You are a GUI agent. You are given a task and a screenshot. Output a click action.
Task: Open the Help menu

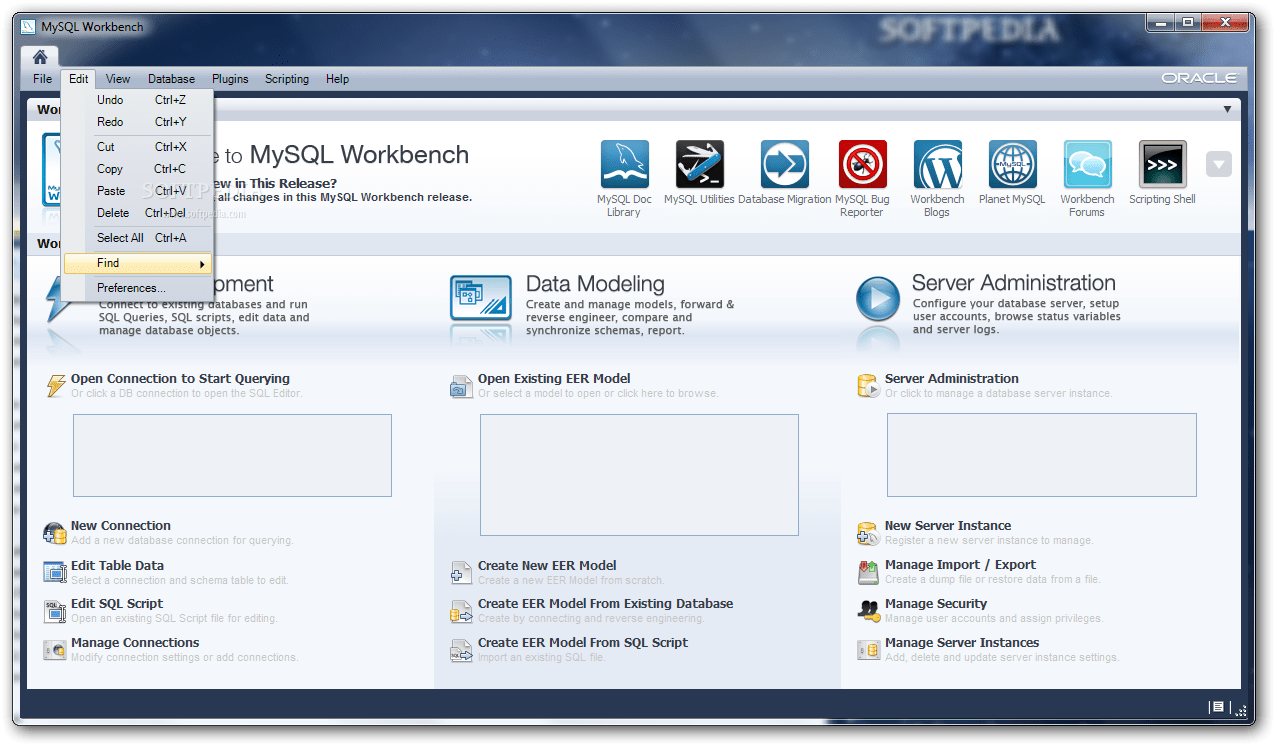pyautogui.click(x=337, y=79)
